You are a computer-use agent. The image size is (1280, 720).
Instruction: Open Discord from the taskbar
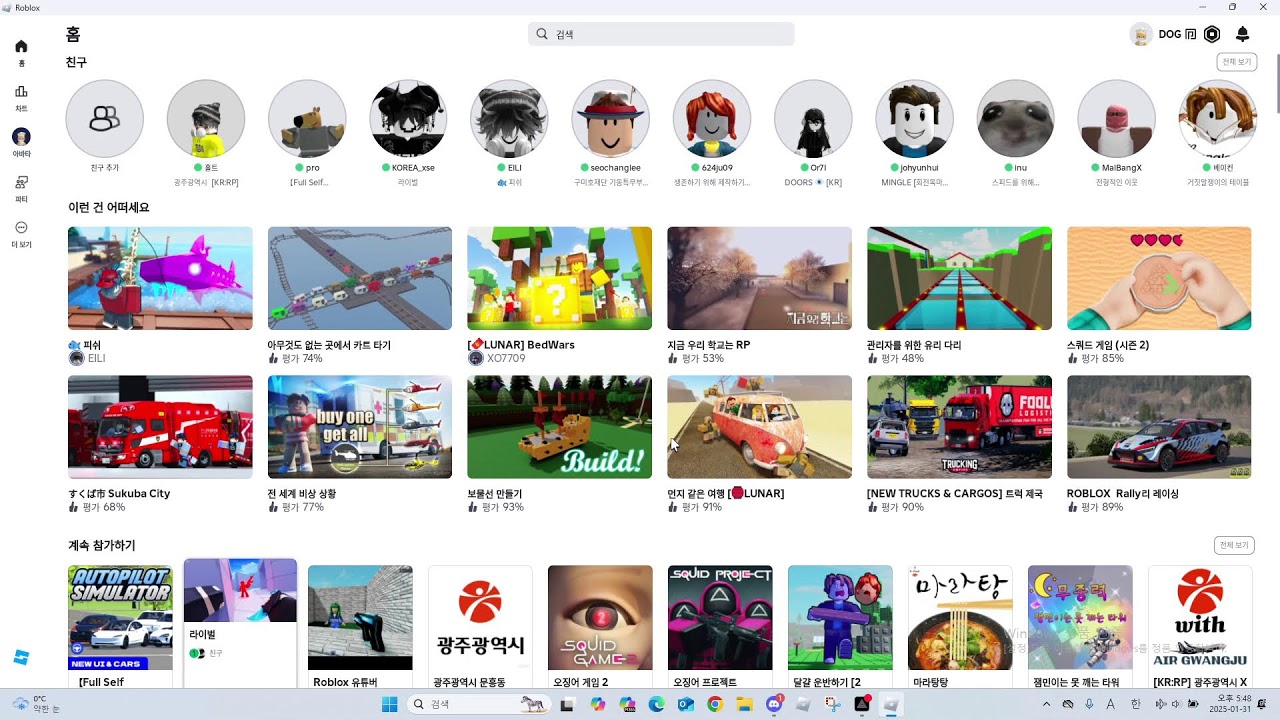click(x=773, y=704)
